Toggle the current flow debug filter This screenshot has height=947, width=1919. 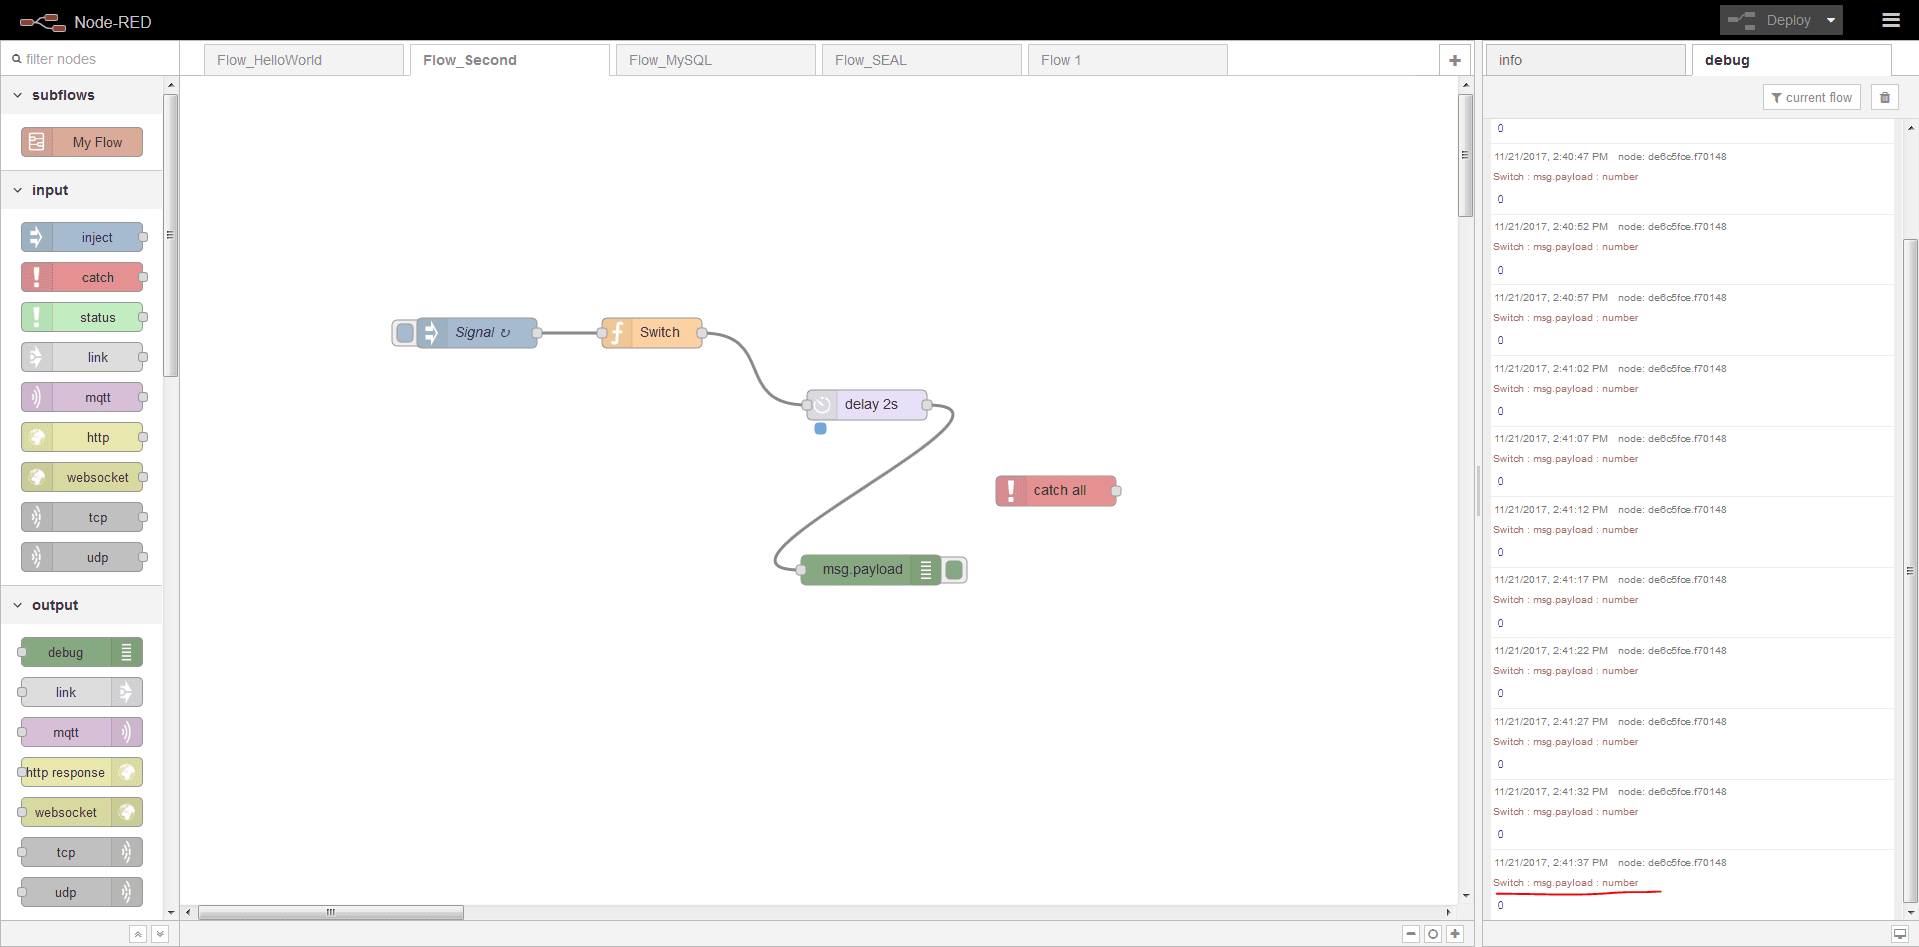[1811, 97]
